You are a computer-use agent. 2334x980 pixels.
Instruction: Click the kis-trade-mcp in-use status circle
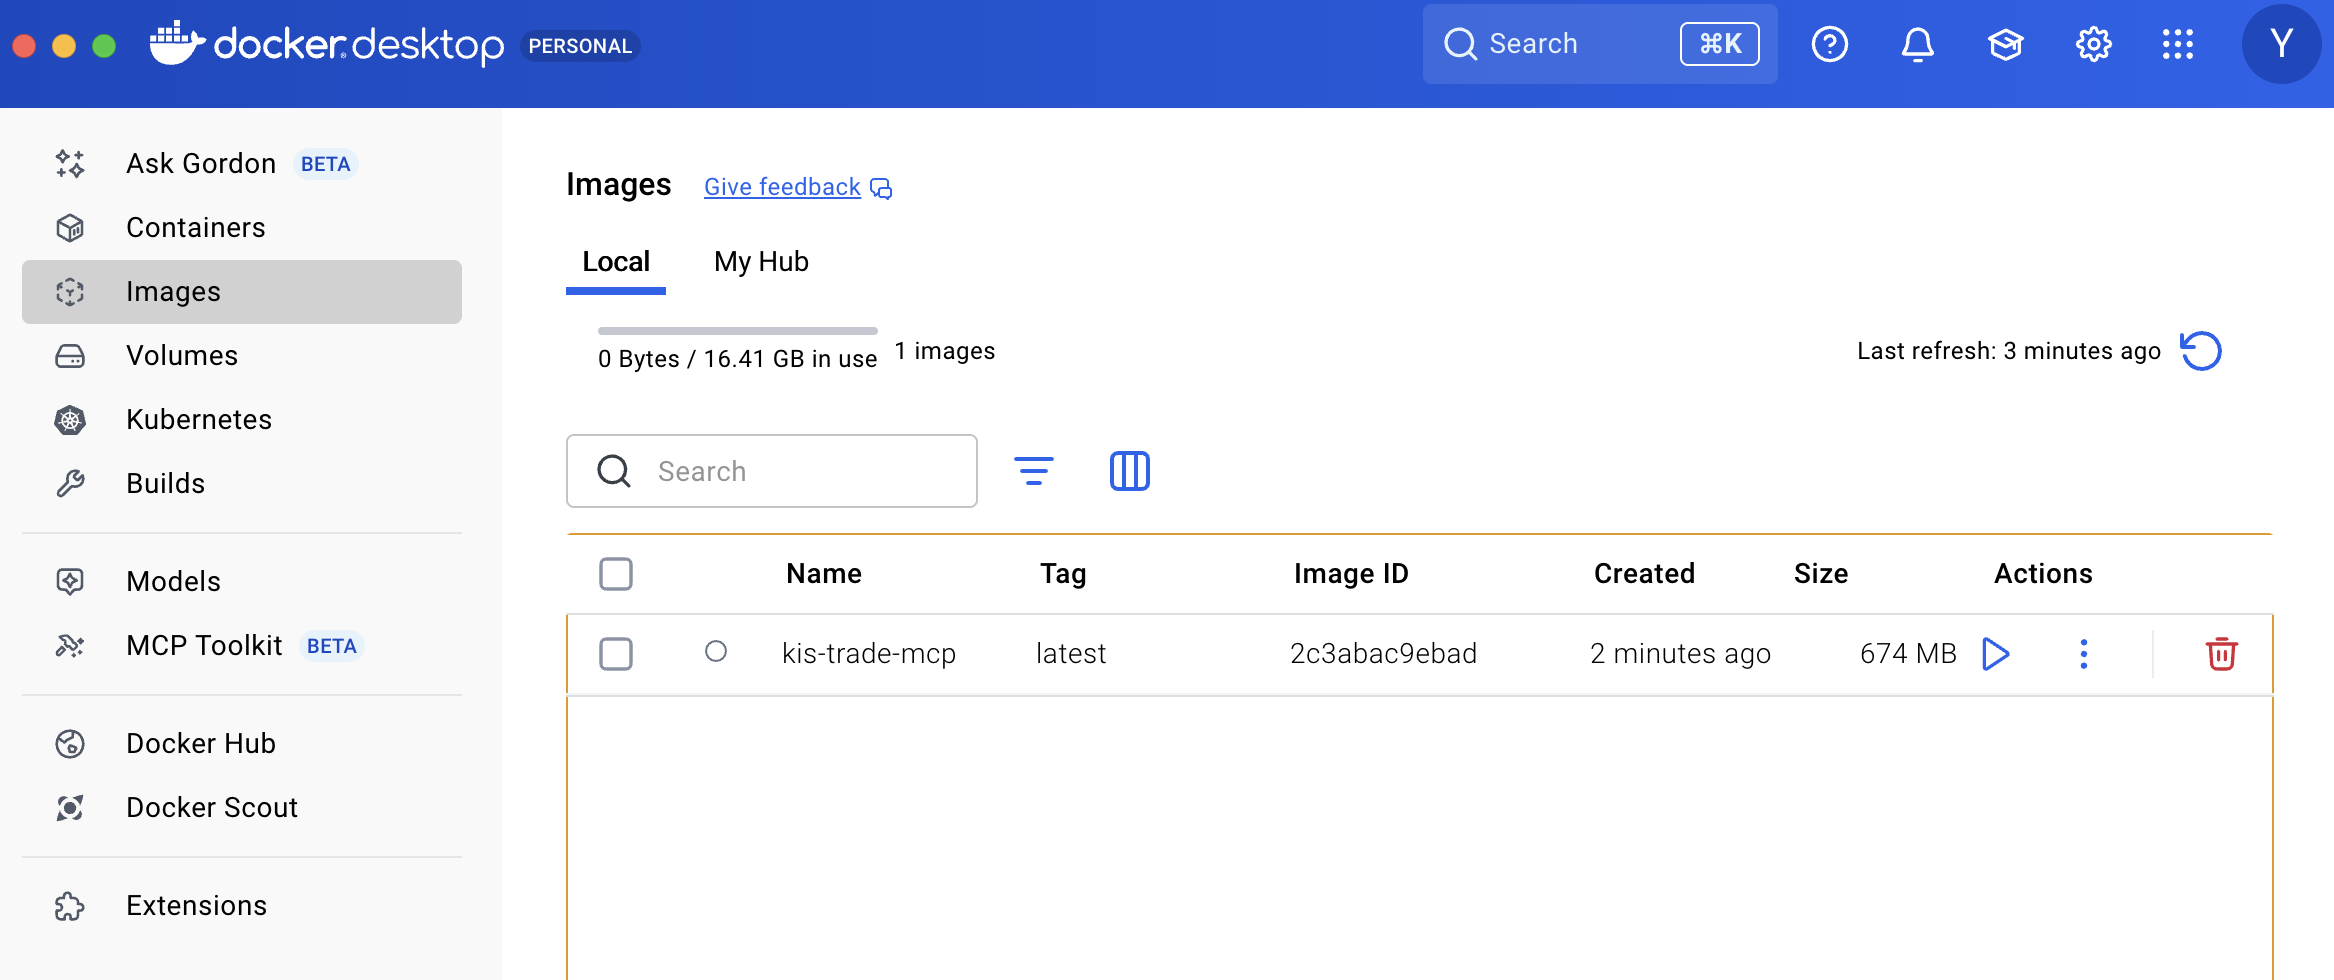click(x=716, y=652)
